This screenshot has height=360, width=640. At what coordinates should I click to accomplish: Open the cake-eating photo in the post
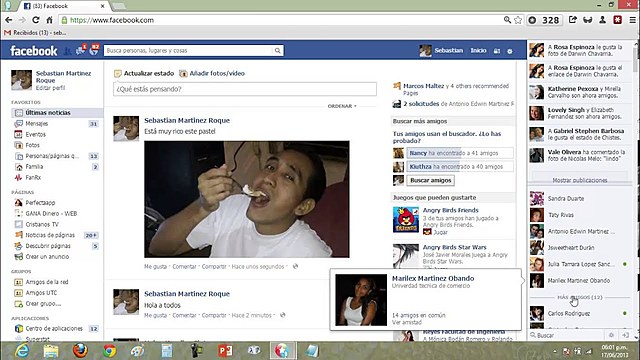pos(247,199)
